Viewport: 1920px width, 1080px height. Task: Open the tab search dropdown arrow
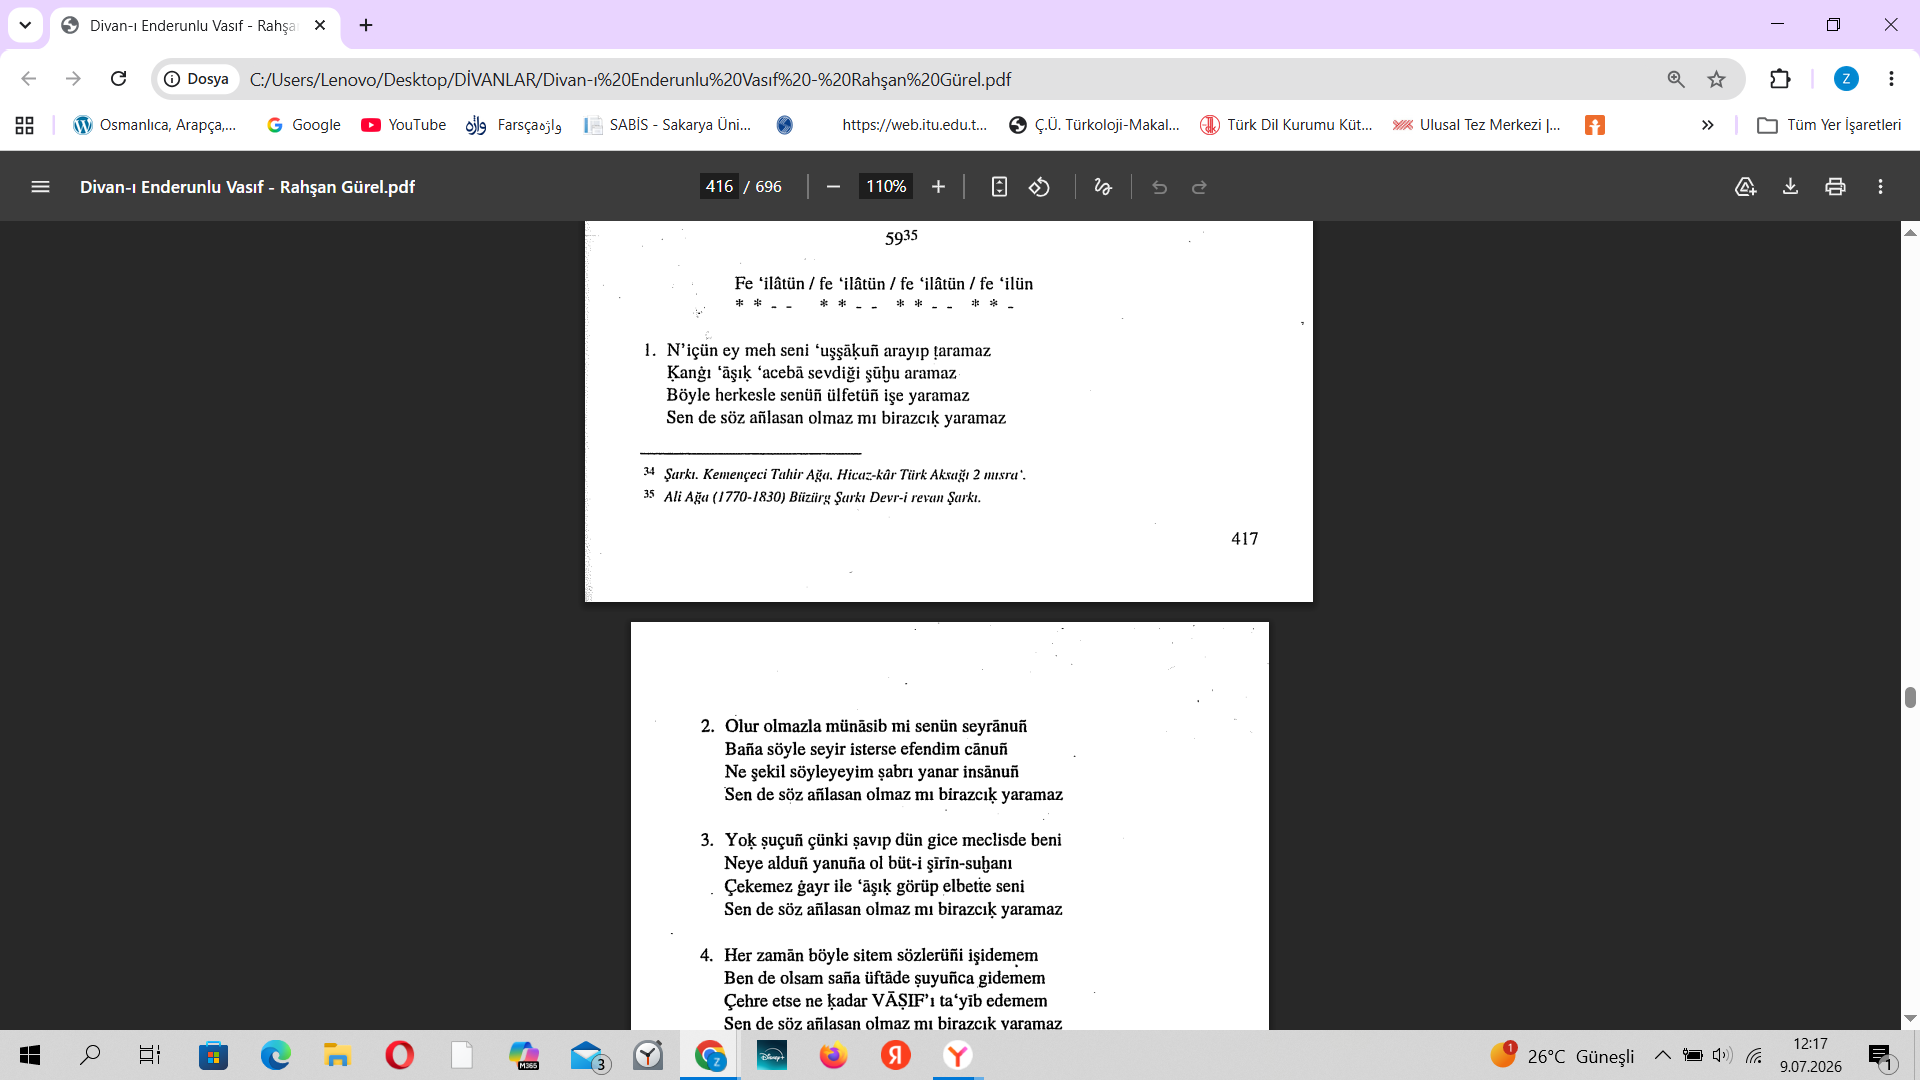click(25, 25)
